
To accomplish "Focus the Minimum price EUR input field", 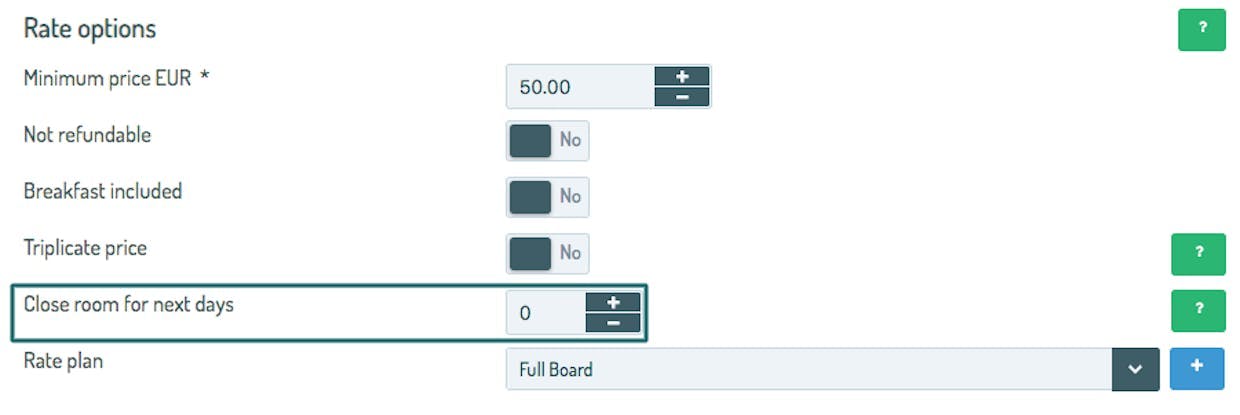I will [x=581, y=87].
